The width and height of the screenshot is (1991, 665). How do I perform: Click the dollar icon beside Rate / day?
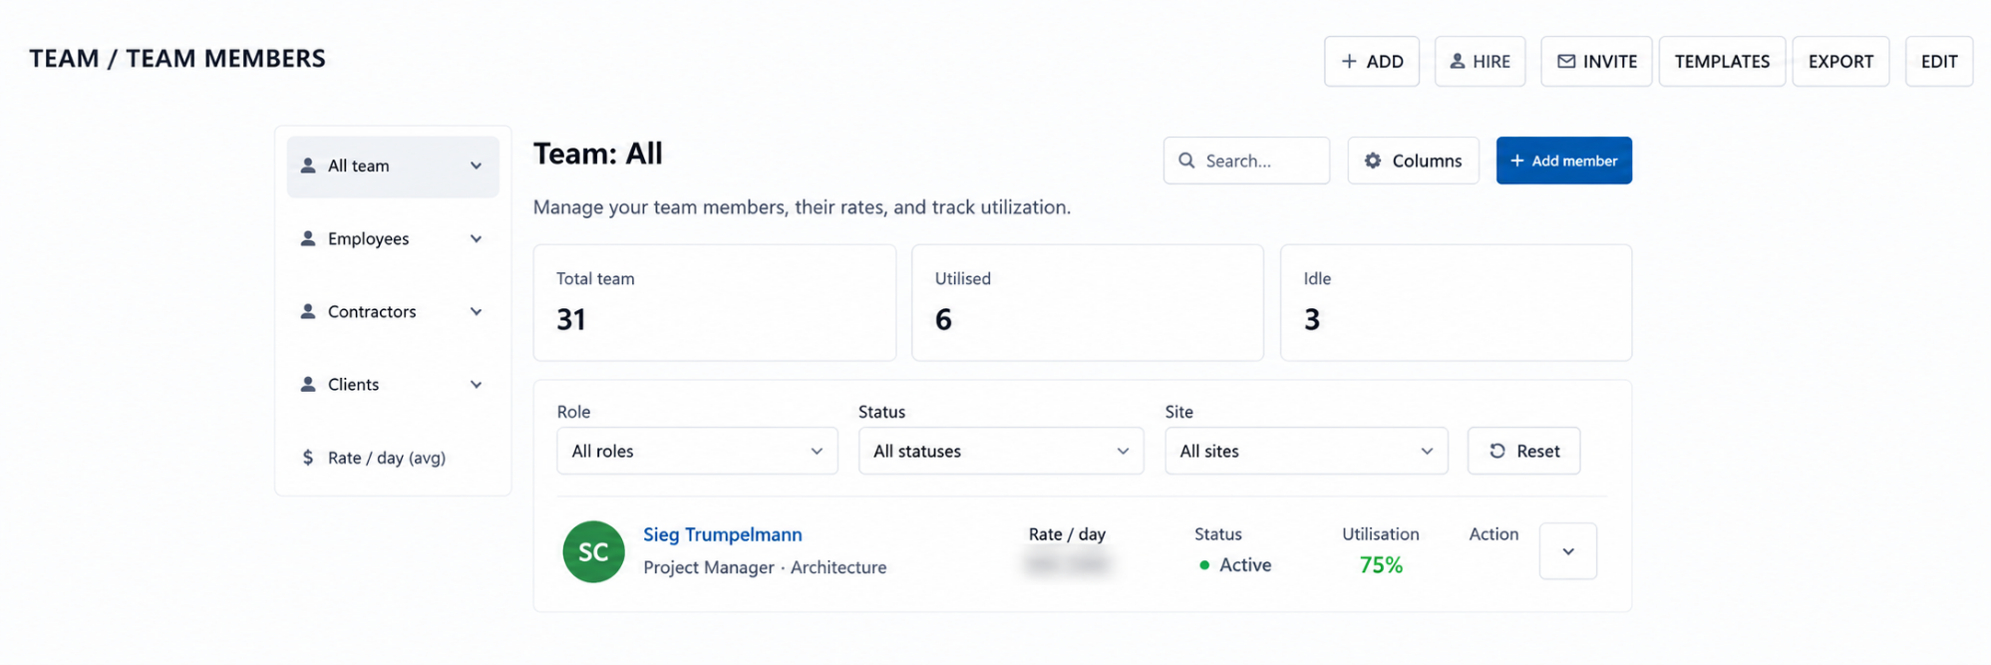[x=308, y=457]
